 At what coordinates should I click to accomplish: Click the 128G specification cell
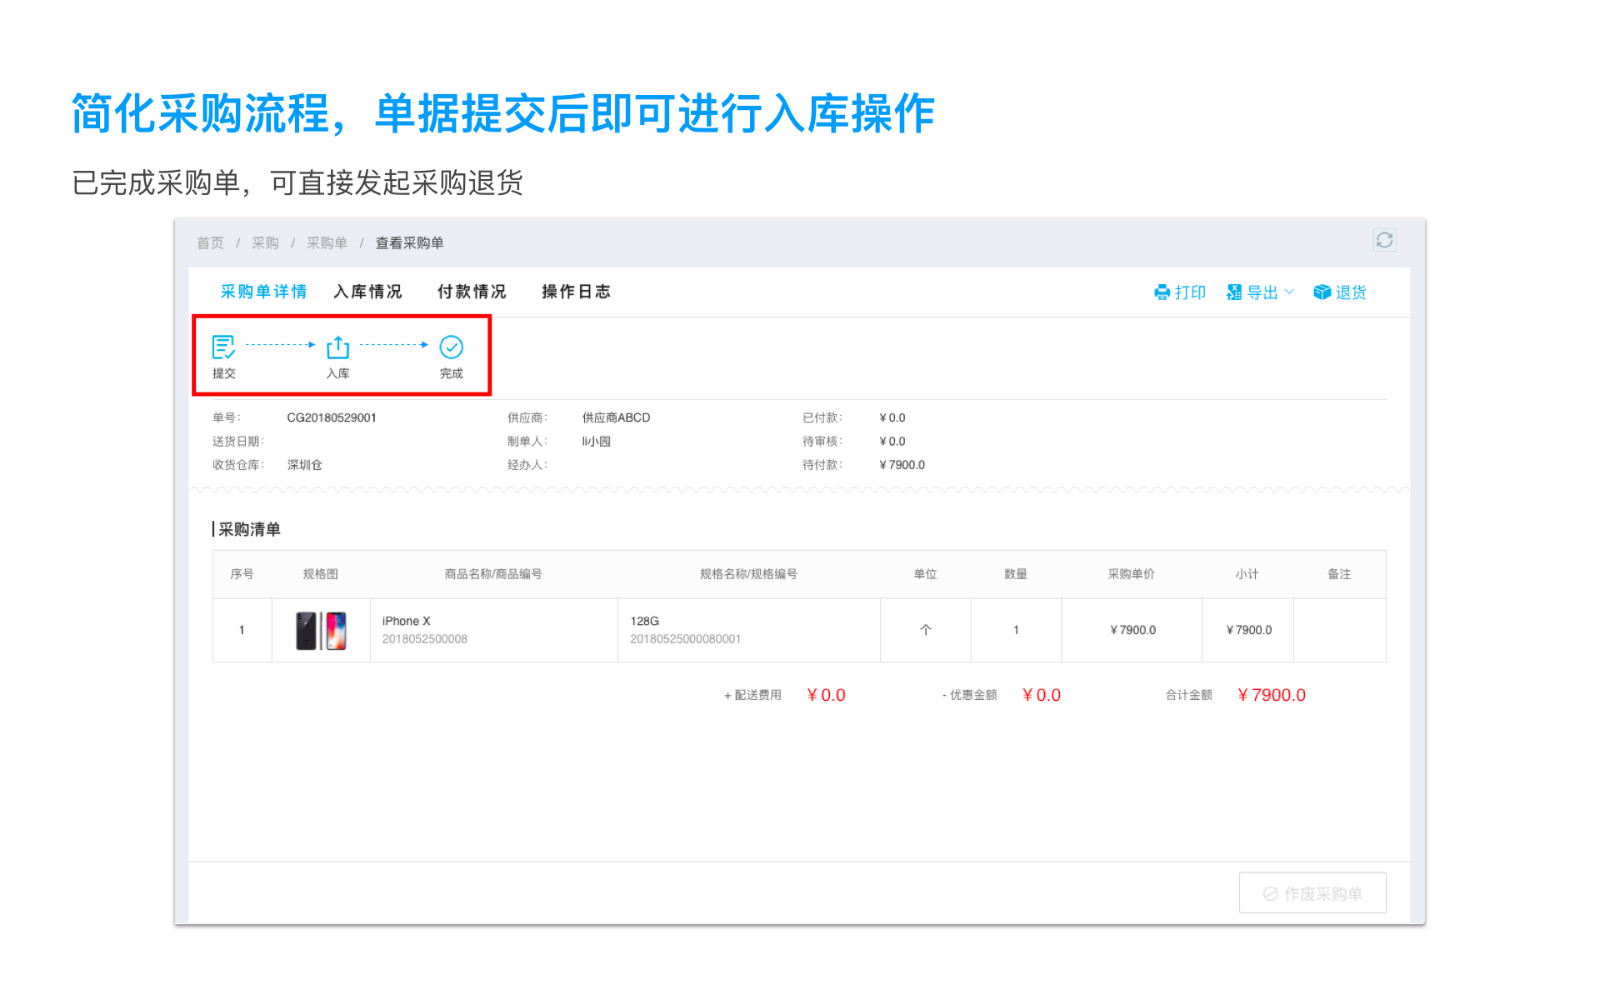(x=645, y=621)
